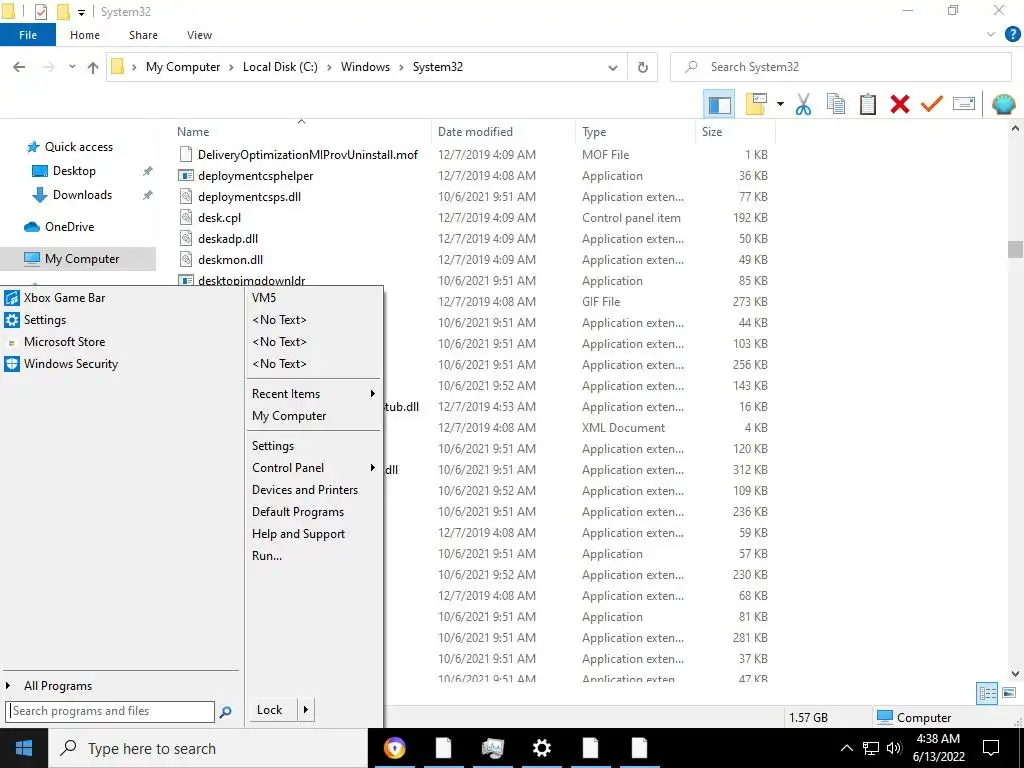Open the Share ribbon tab

(x=143, y=35)
